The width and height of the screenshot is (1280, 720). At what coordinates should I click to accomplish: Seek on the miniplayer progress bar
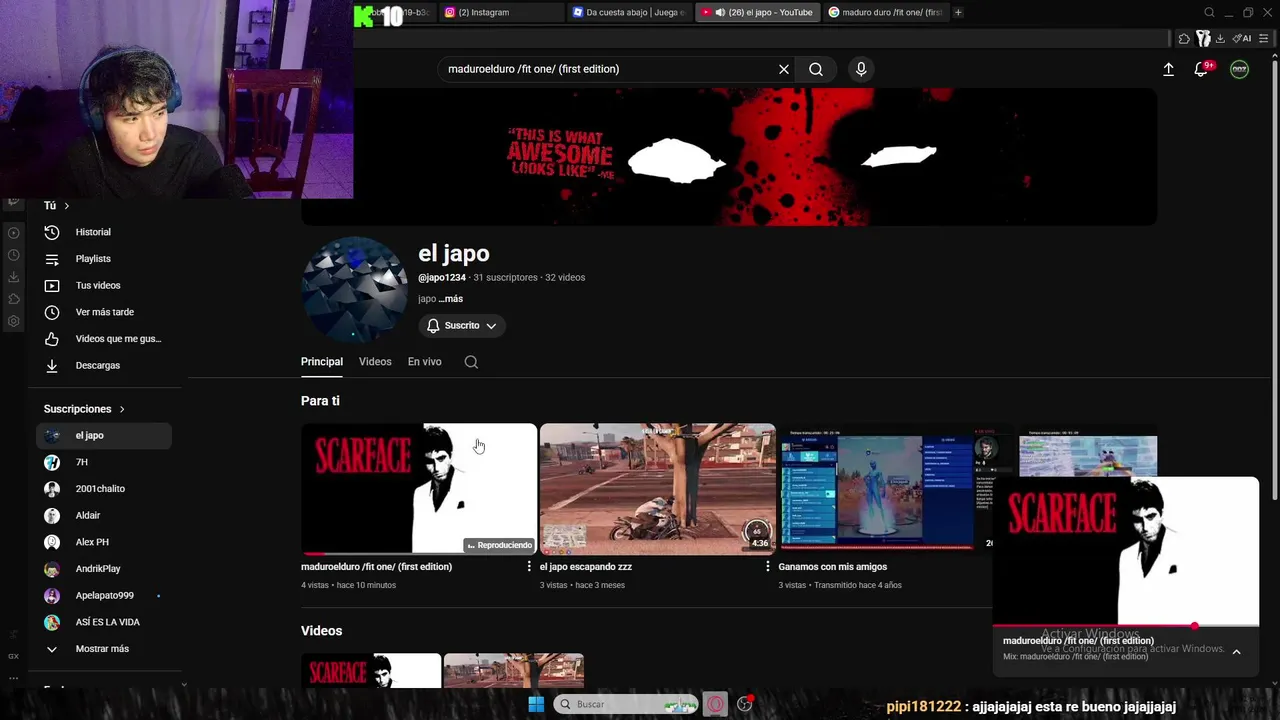click(x=1126, y=626)
